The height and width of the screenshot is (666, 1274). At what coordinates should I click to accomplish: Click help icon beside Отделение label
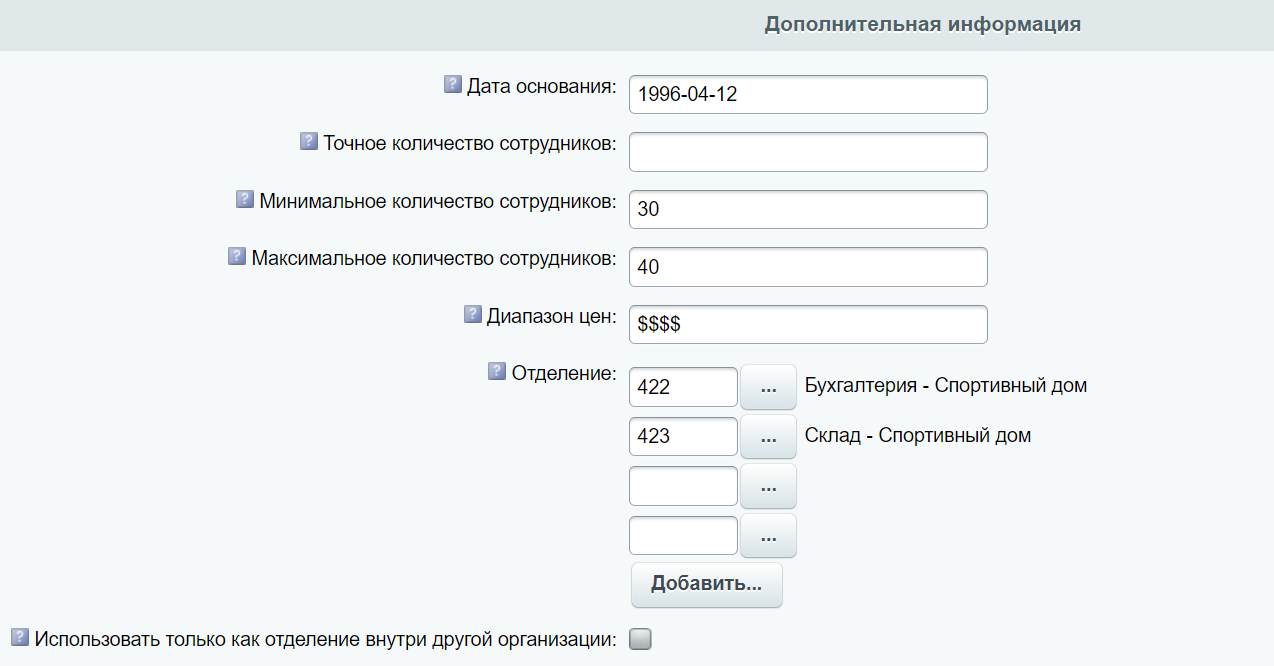[497, 372]
